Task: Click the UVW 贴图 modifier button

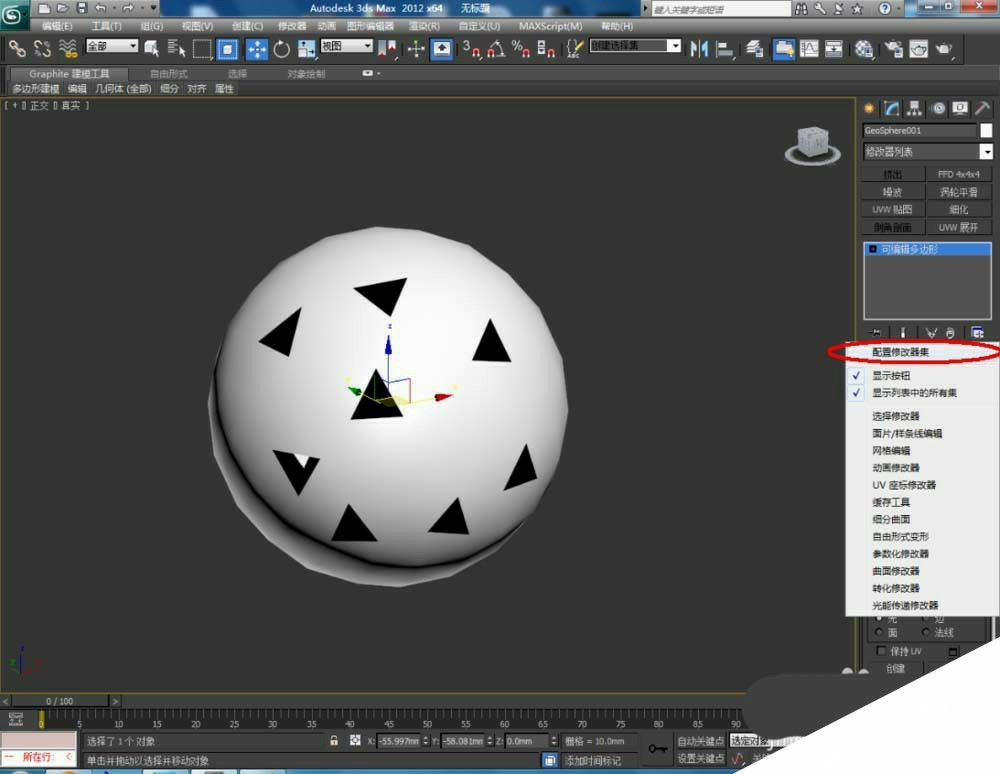Action: point(893,210)
